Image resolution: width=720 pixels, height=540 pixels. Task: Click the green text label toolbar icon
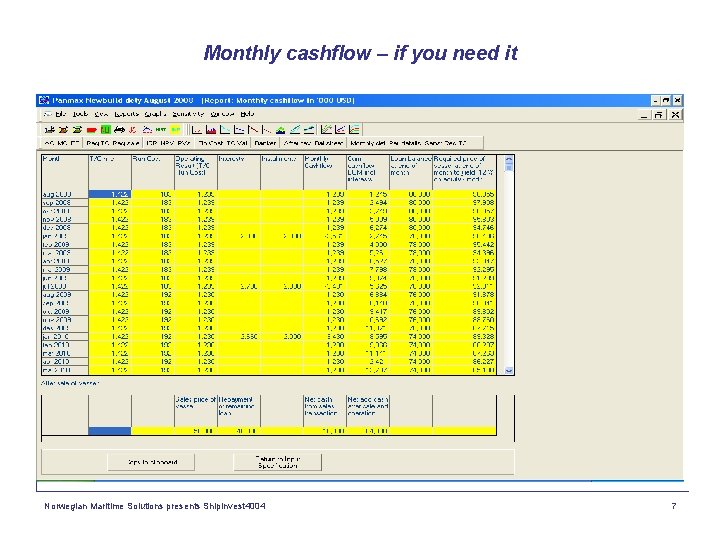pyautogui.click(x=161, y=130)
